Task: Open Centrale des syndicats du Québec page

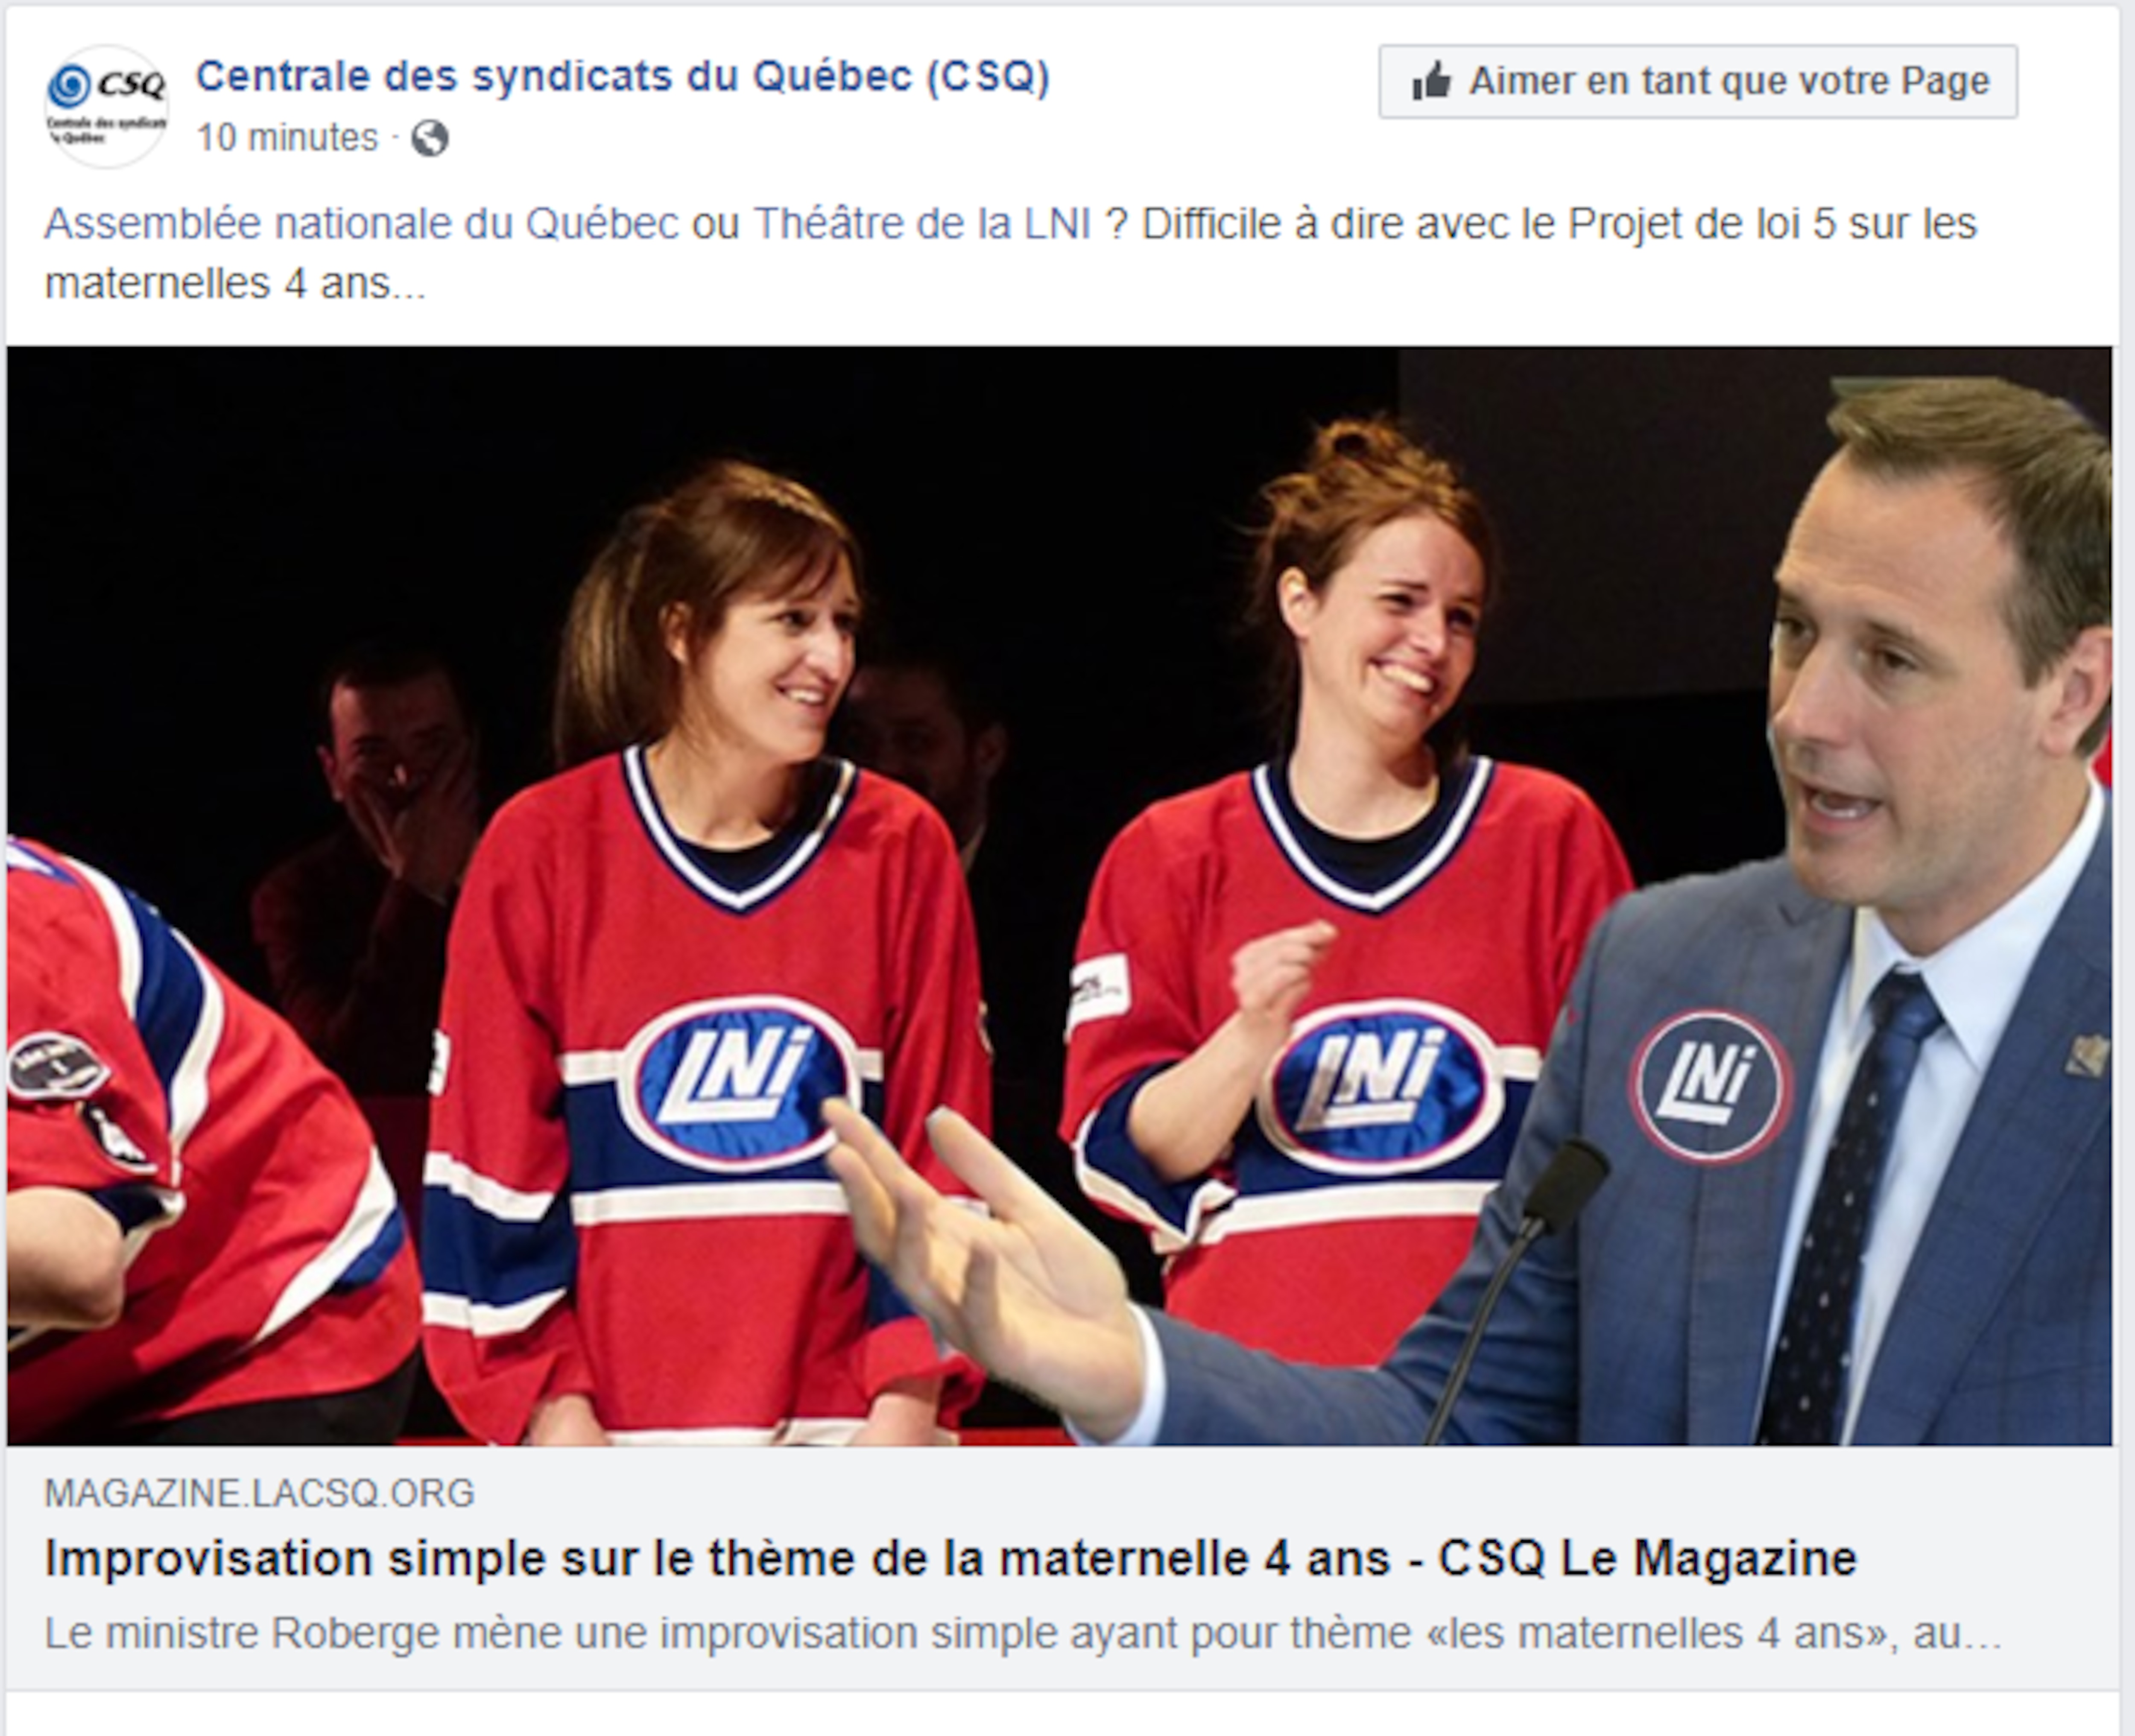Action: click(622, 77)
